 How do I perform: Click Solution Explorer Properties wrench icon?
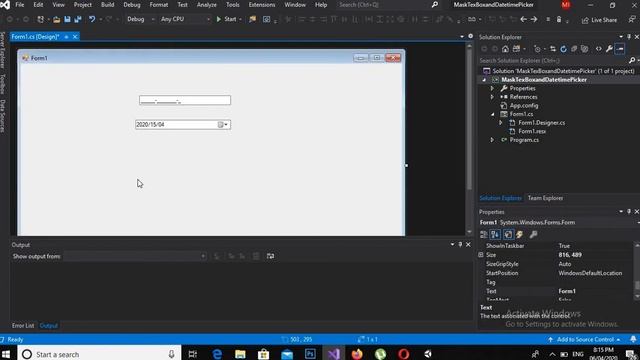tap(609, 49)
